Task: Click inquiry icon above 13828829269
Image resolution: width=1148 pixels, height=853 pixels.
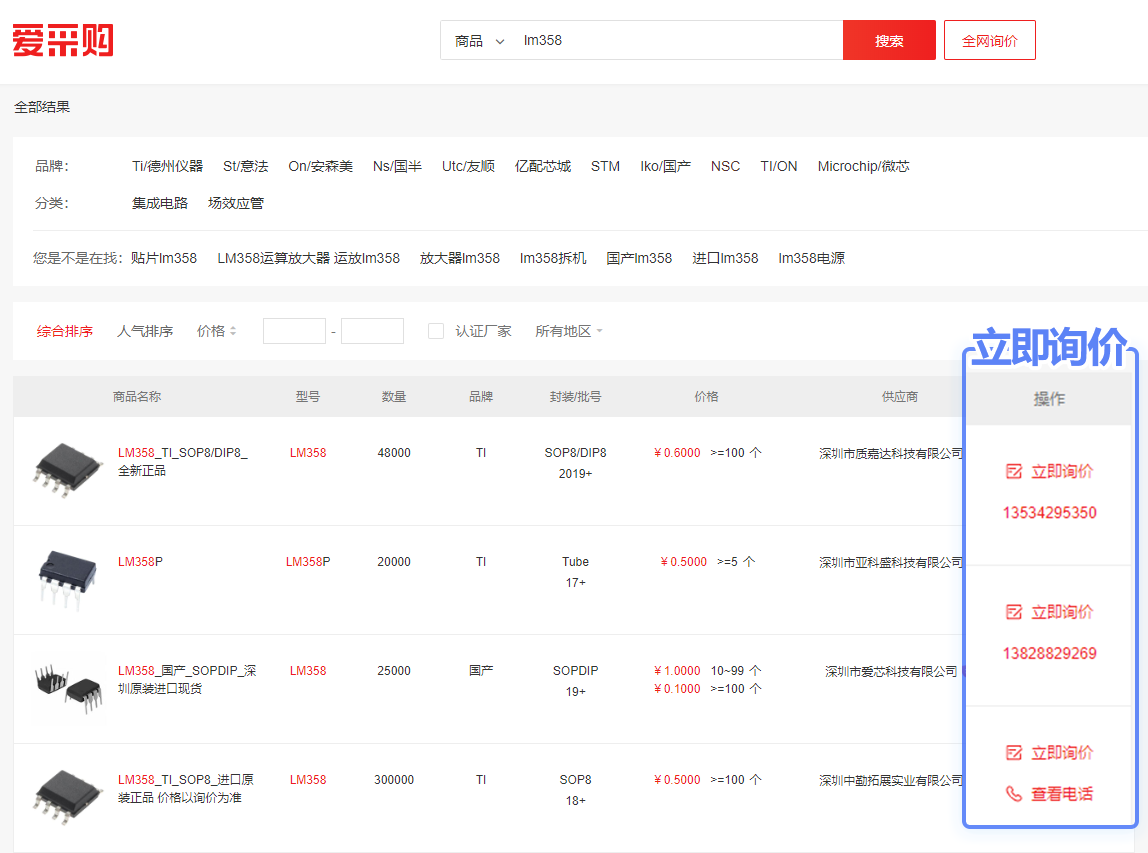Action: pyautogui.click(x=1013, y=612)
